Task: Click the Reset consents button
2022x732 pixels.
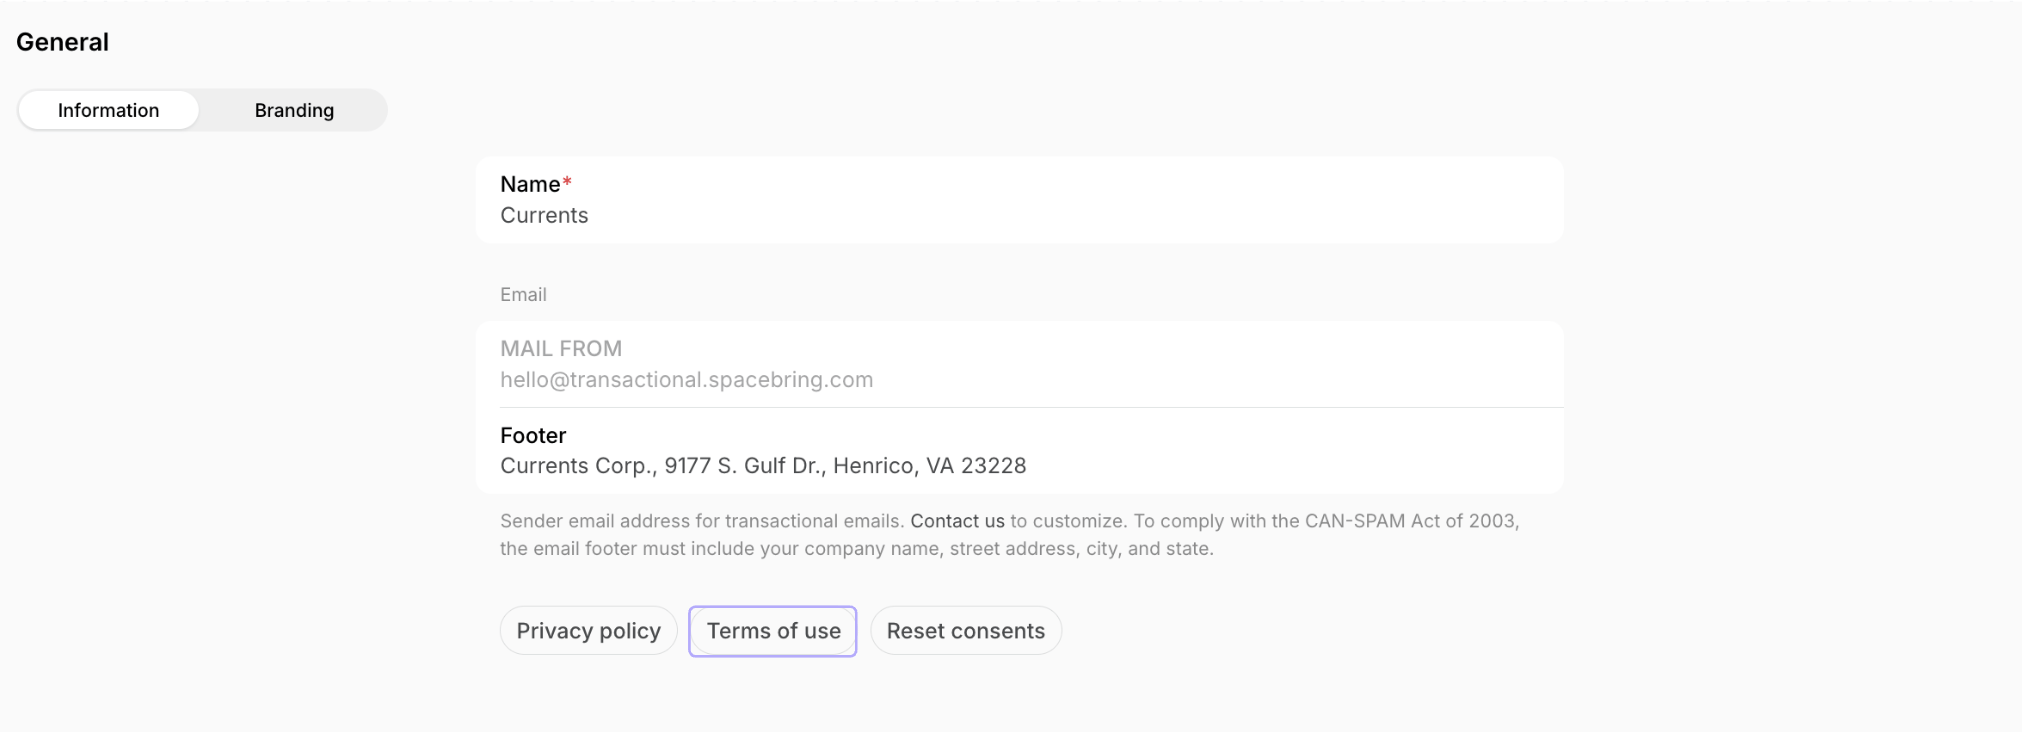Action: coord(965,631)
